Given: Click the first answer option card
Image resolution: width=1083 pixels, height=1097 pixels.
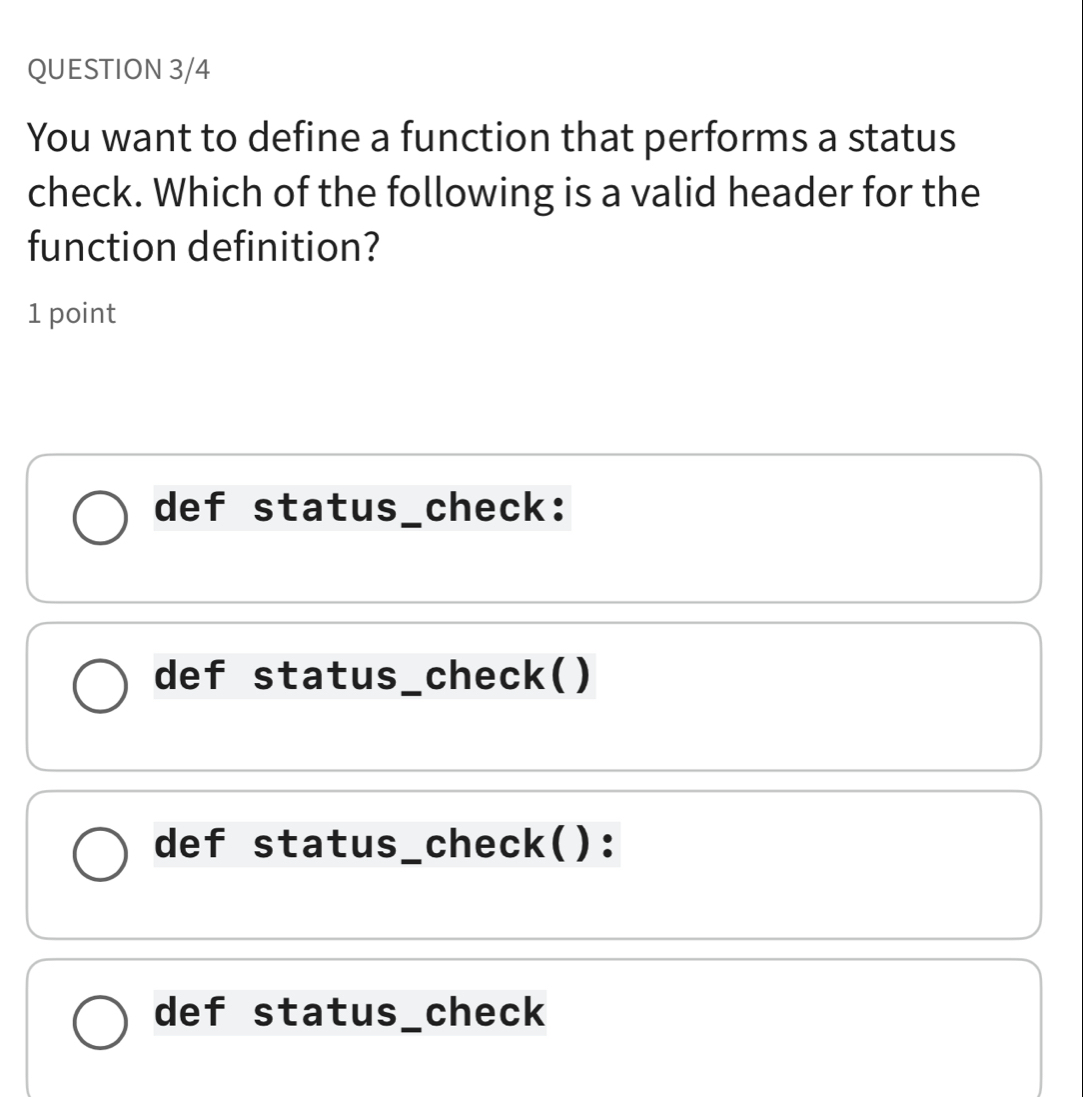Looking at the screenshot, I should pos(536,526).
